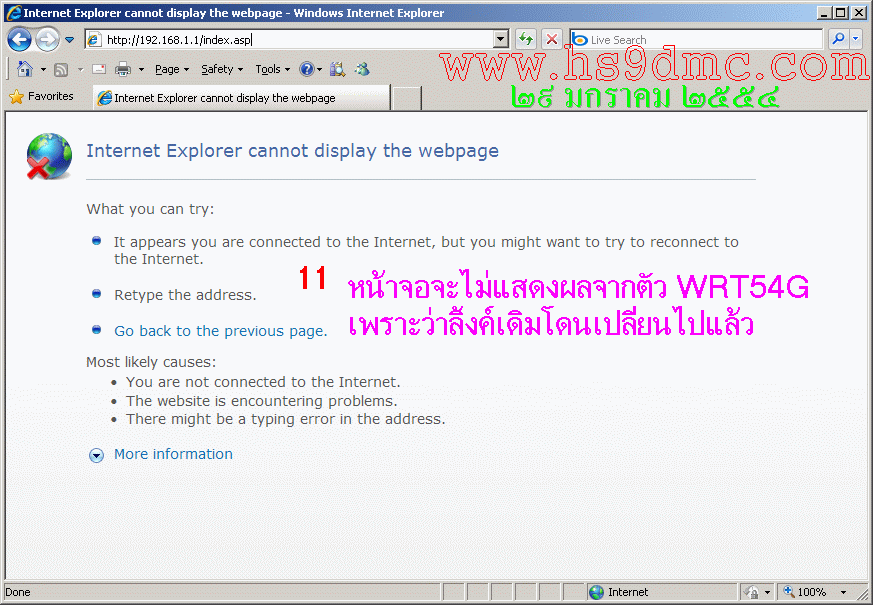The image size is (873, 605).
Task: Print page with the printer icon
Action: (x=122, y=70)
